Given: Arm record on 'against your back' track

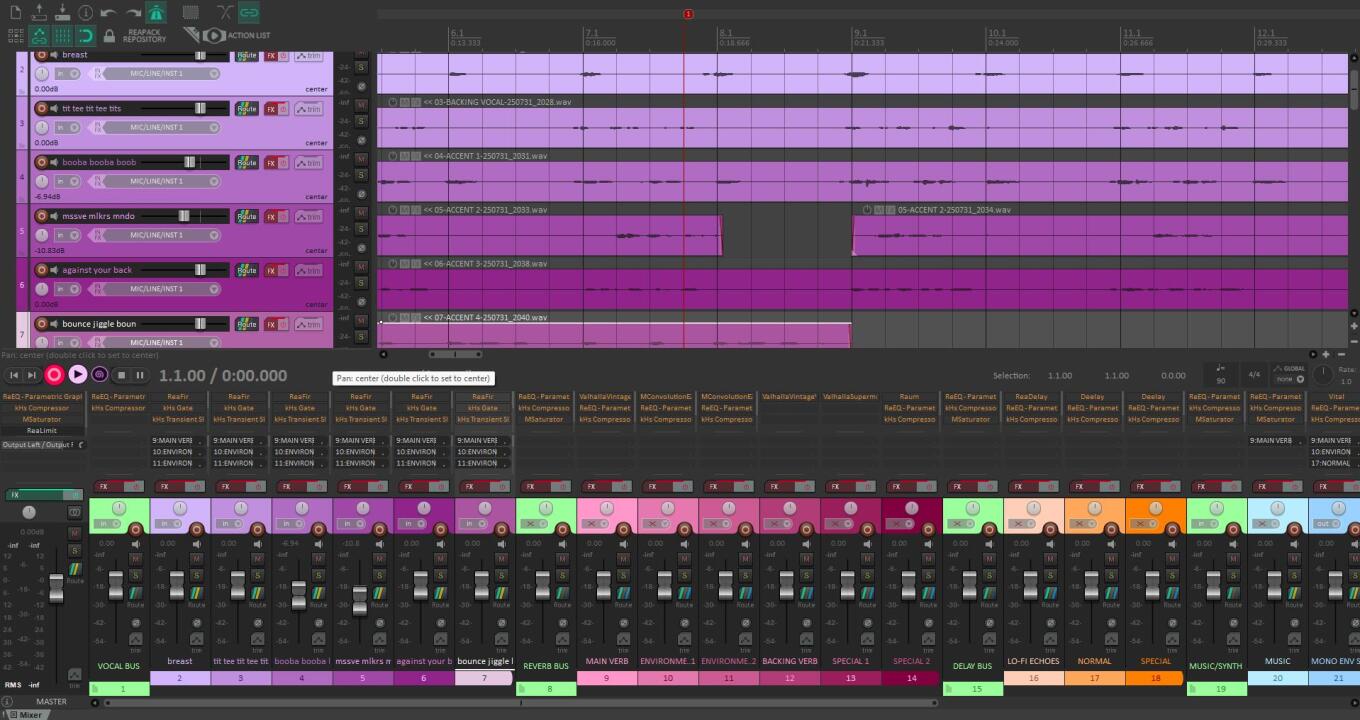Looking at the screenshot, I should 42,270.
